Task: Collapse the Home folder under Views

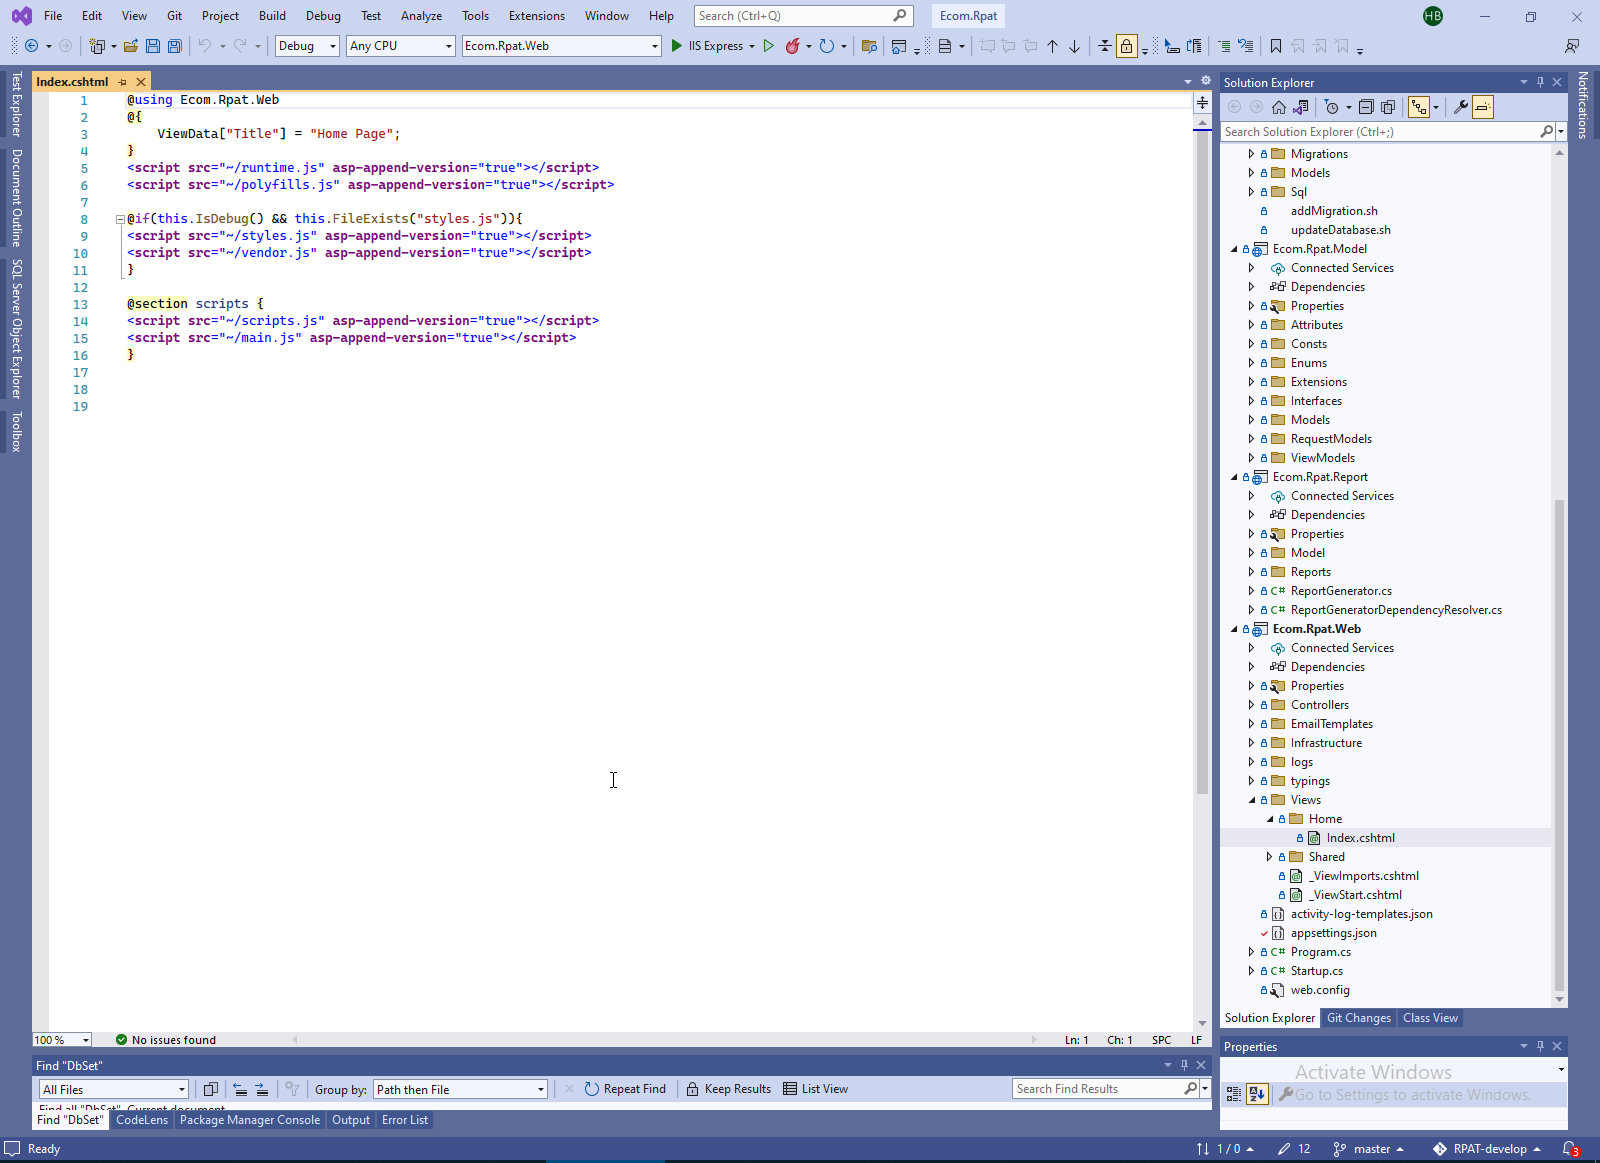Action: tap(1270, 819)
